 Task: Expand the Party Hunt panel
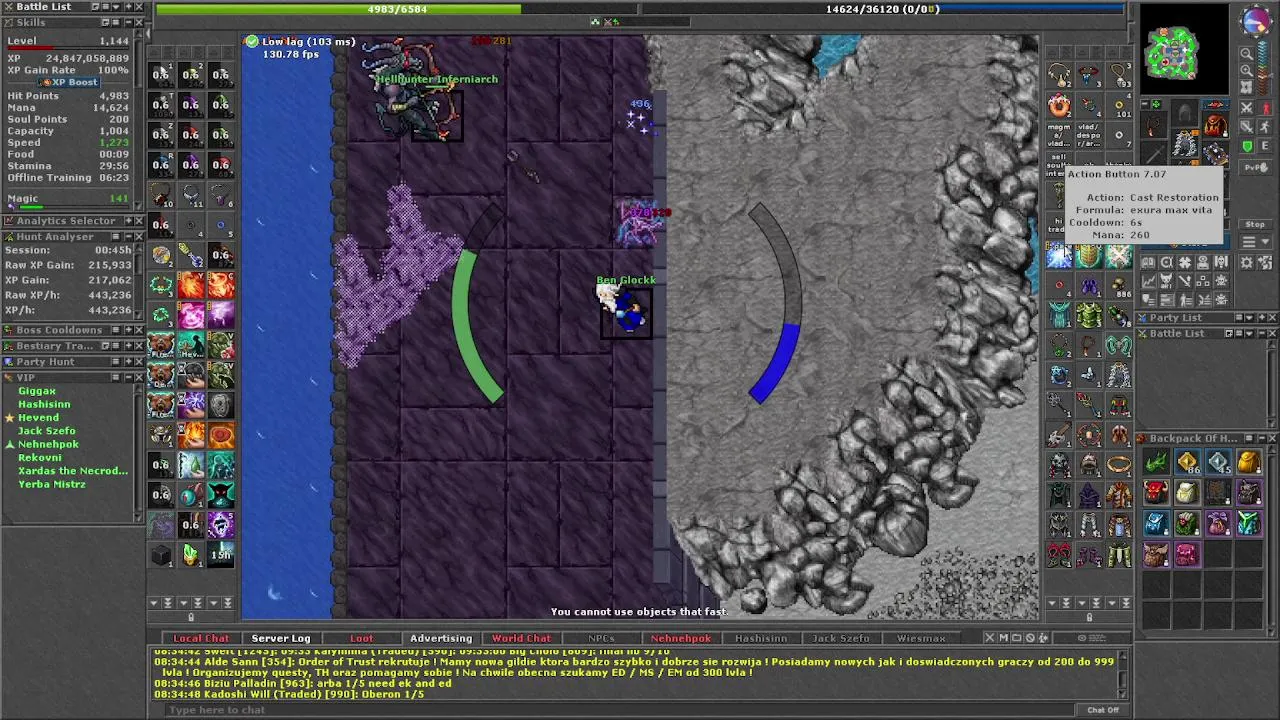point(129,362)
